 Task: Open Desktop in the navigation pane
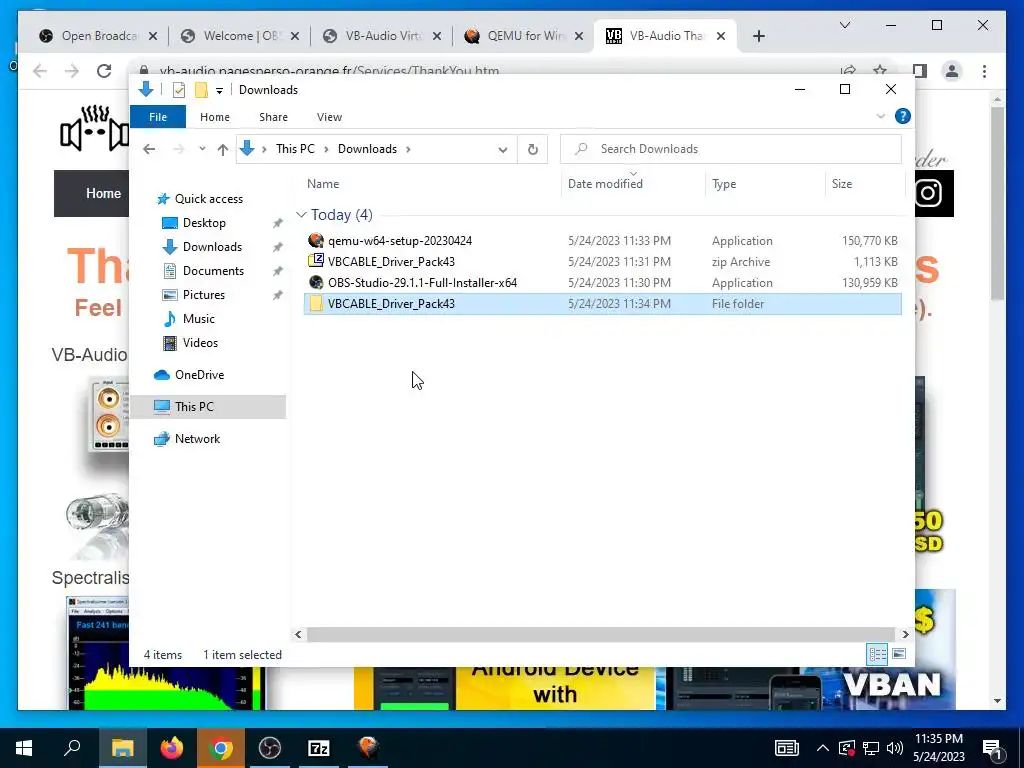click(204, 223)
